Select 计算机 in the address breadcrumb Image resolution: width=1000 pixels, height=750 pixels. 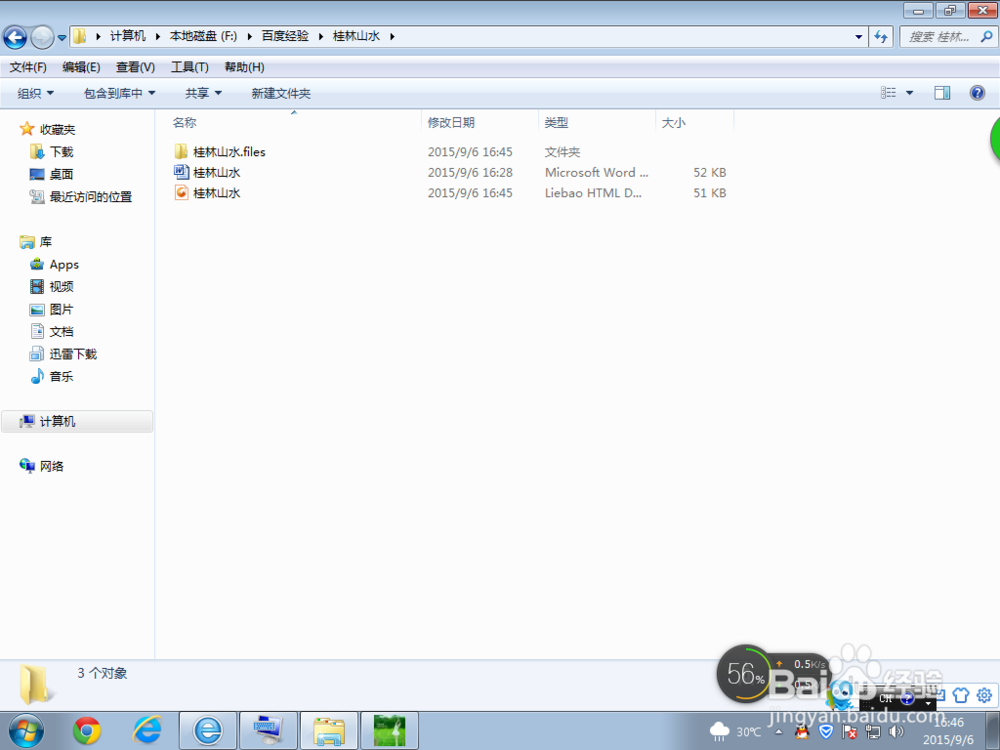tap(128, 36)
